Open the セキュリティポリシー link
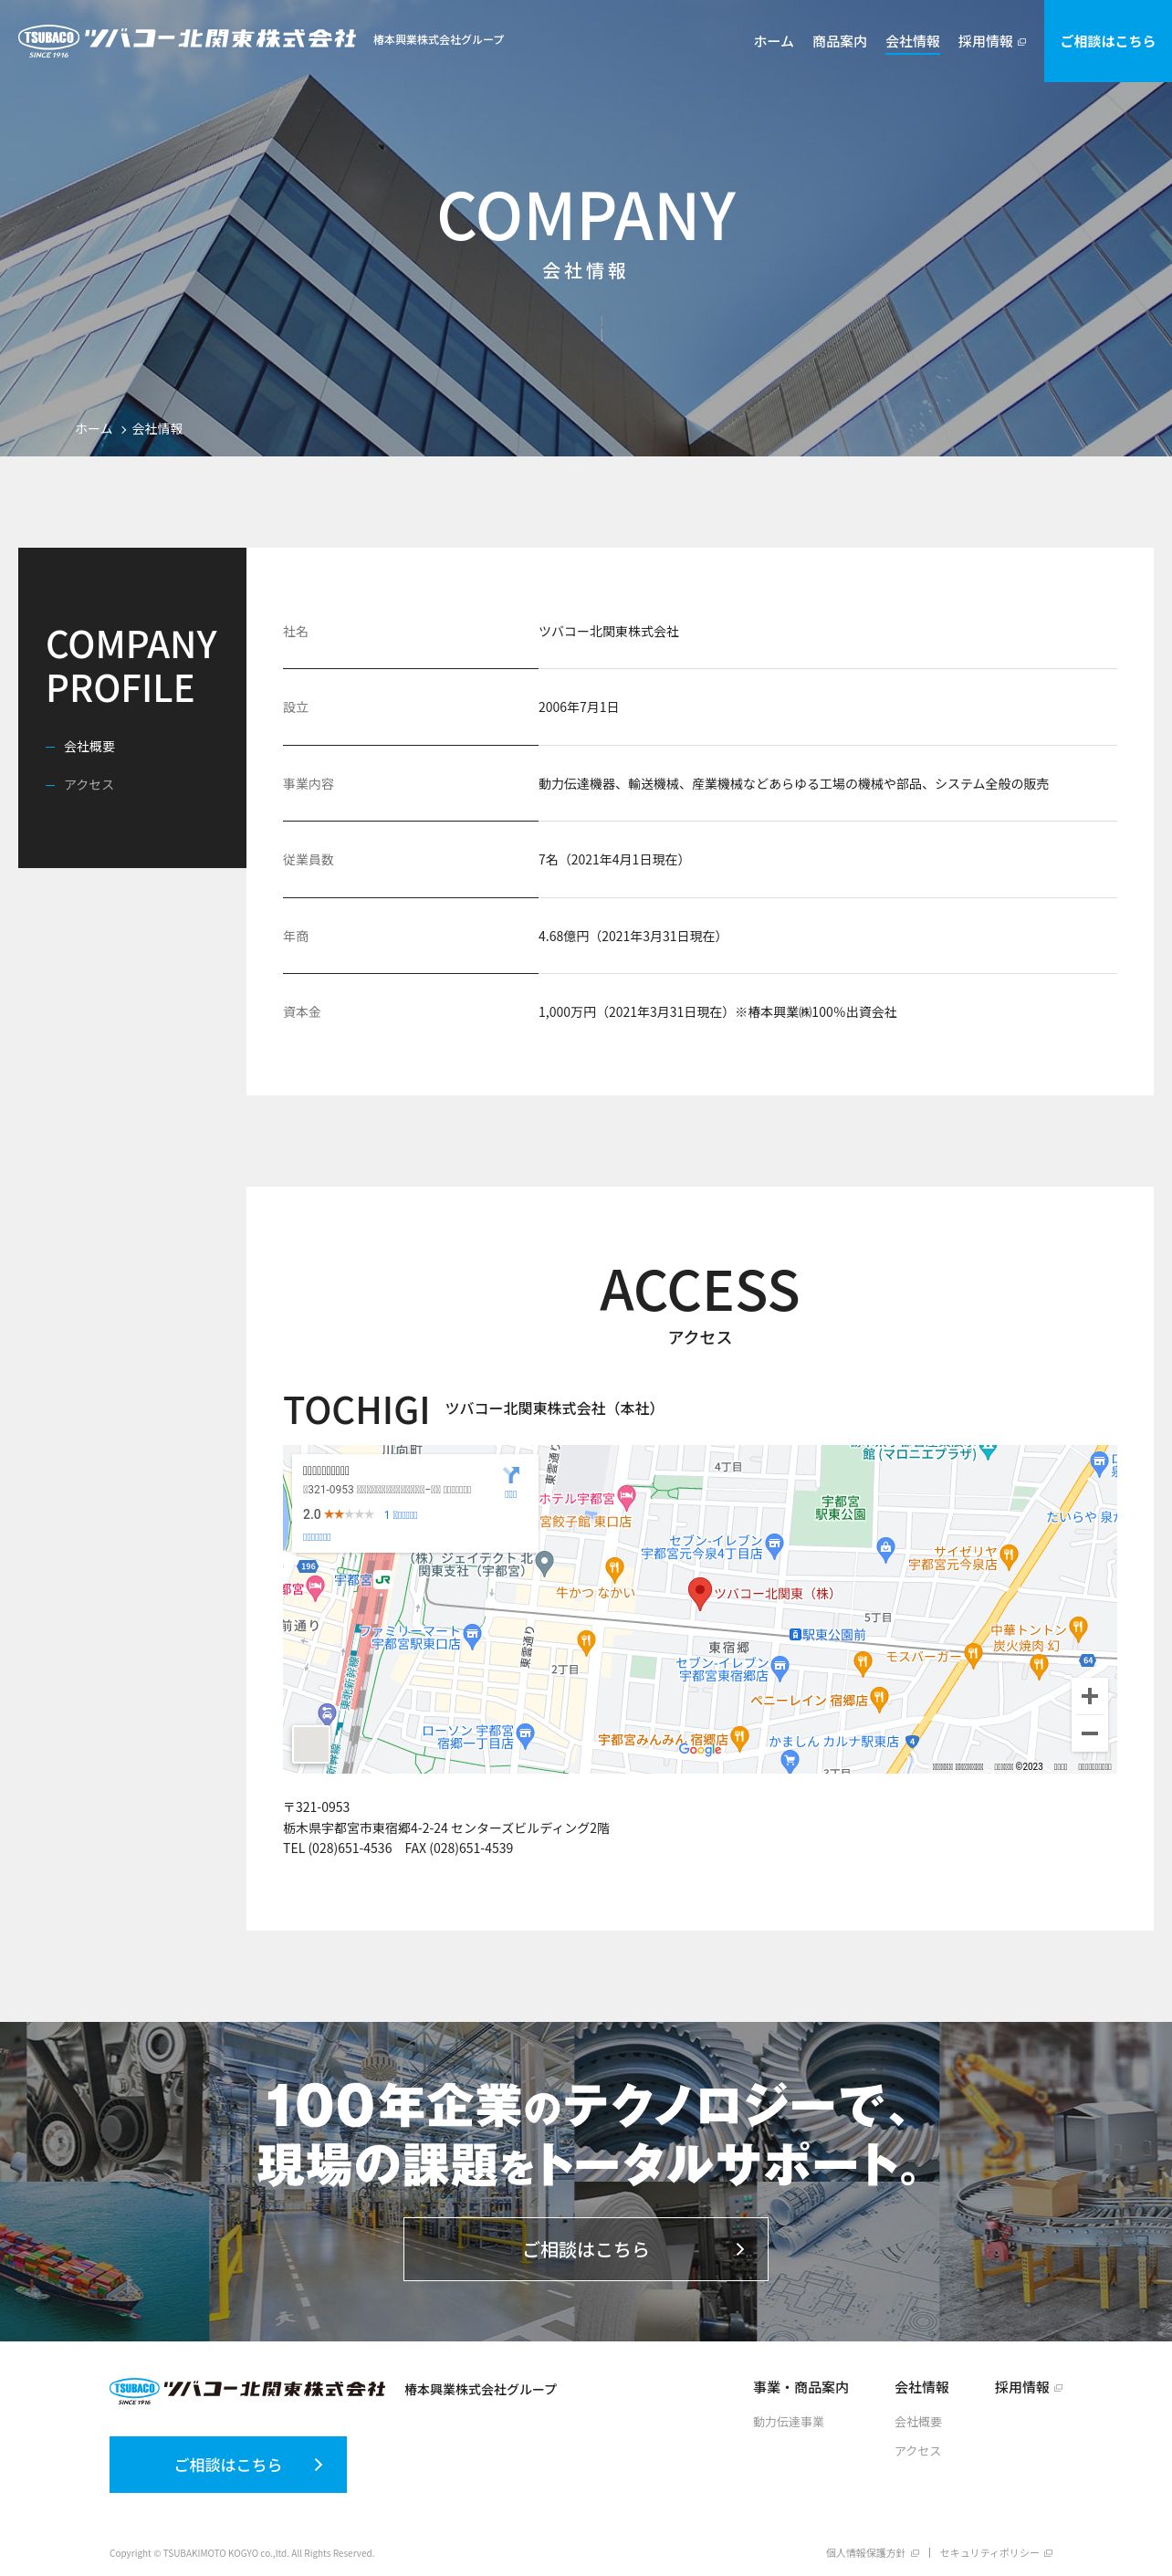 click(x=996, y=2553)
